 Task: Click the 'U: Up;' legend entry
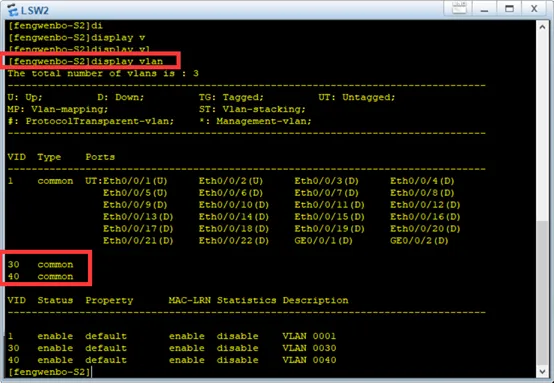pyautogui.click(x=25, y=97)
